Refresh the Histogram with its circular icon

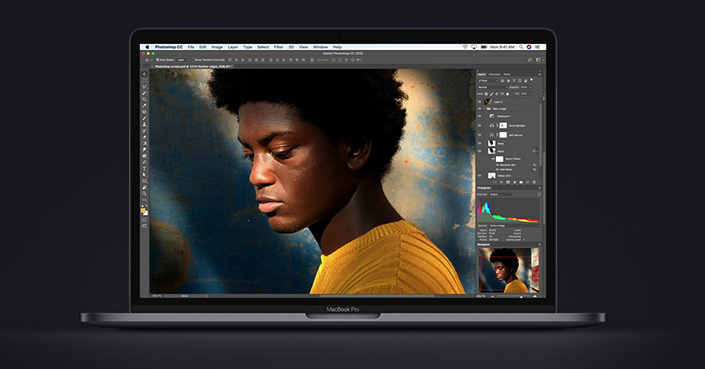coord(539,194)
